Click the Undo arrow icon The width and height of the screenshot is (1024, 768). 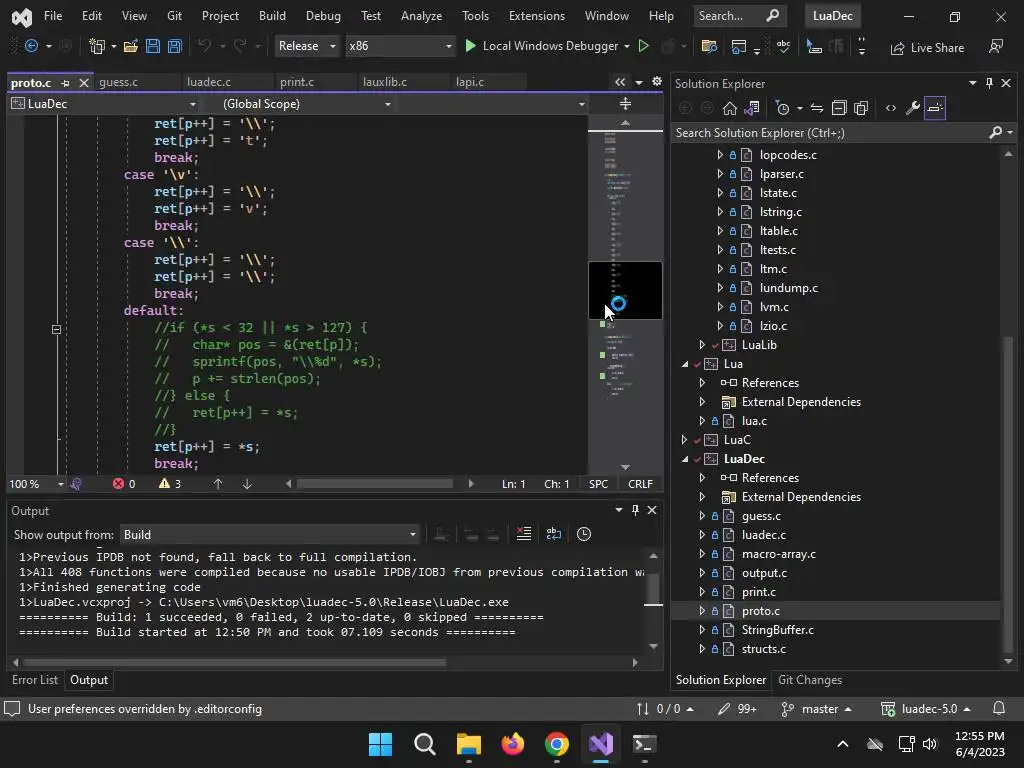pyautogui.click(x=204, y=46)
